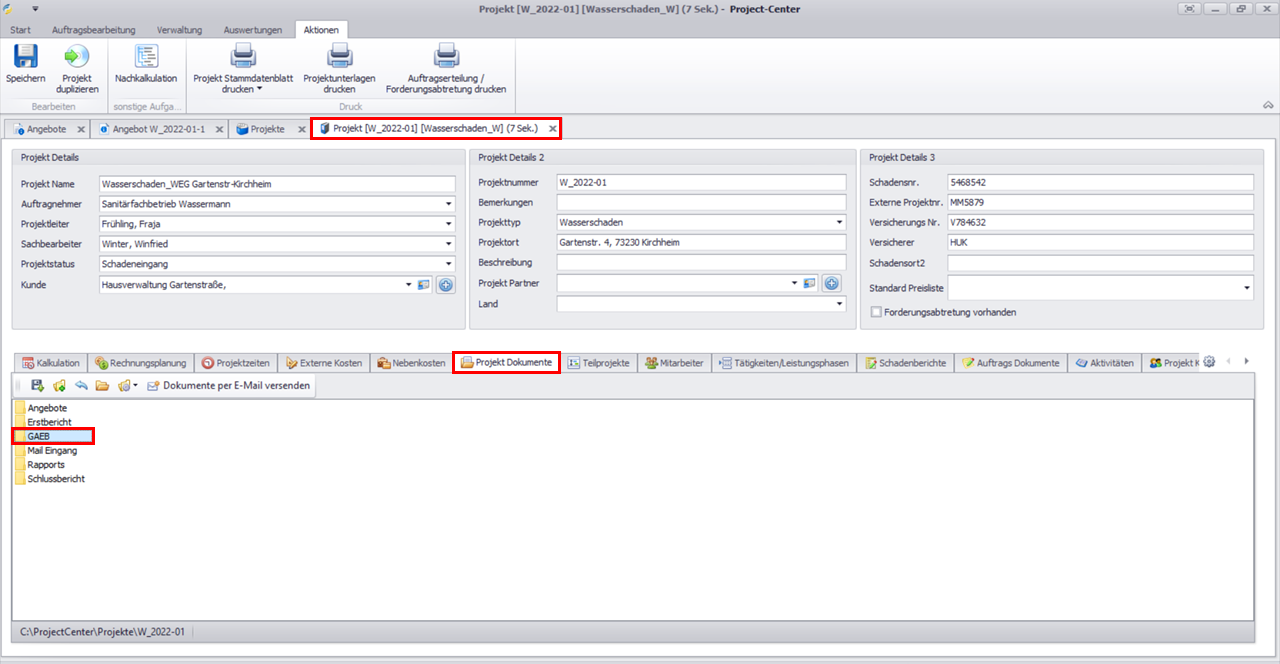Screen dimensions: 1280x664
Task: Expand the Projektstatus dropdown
Action: pos(450,264)
